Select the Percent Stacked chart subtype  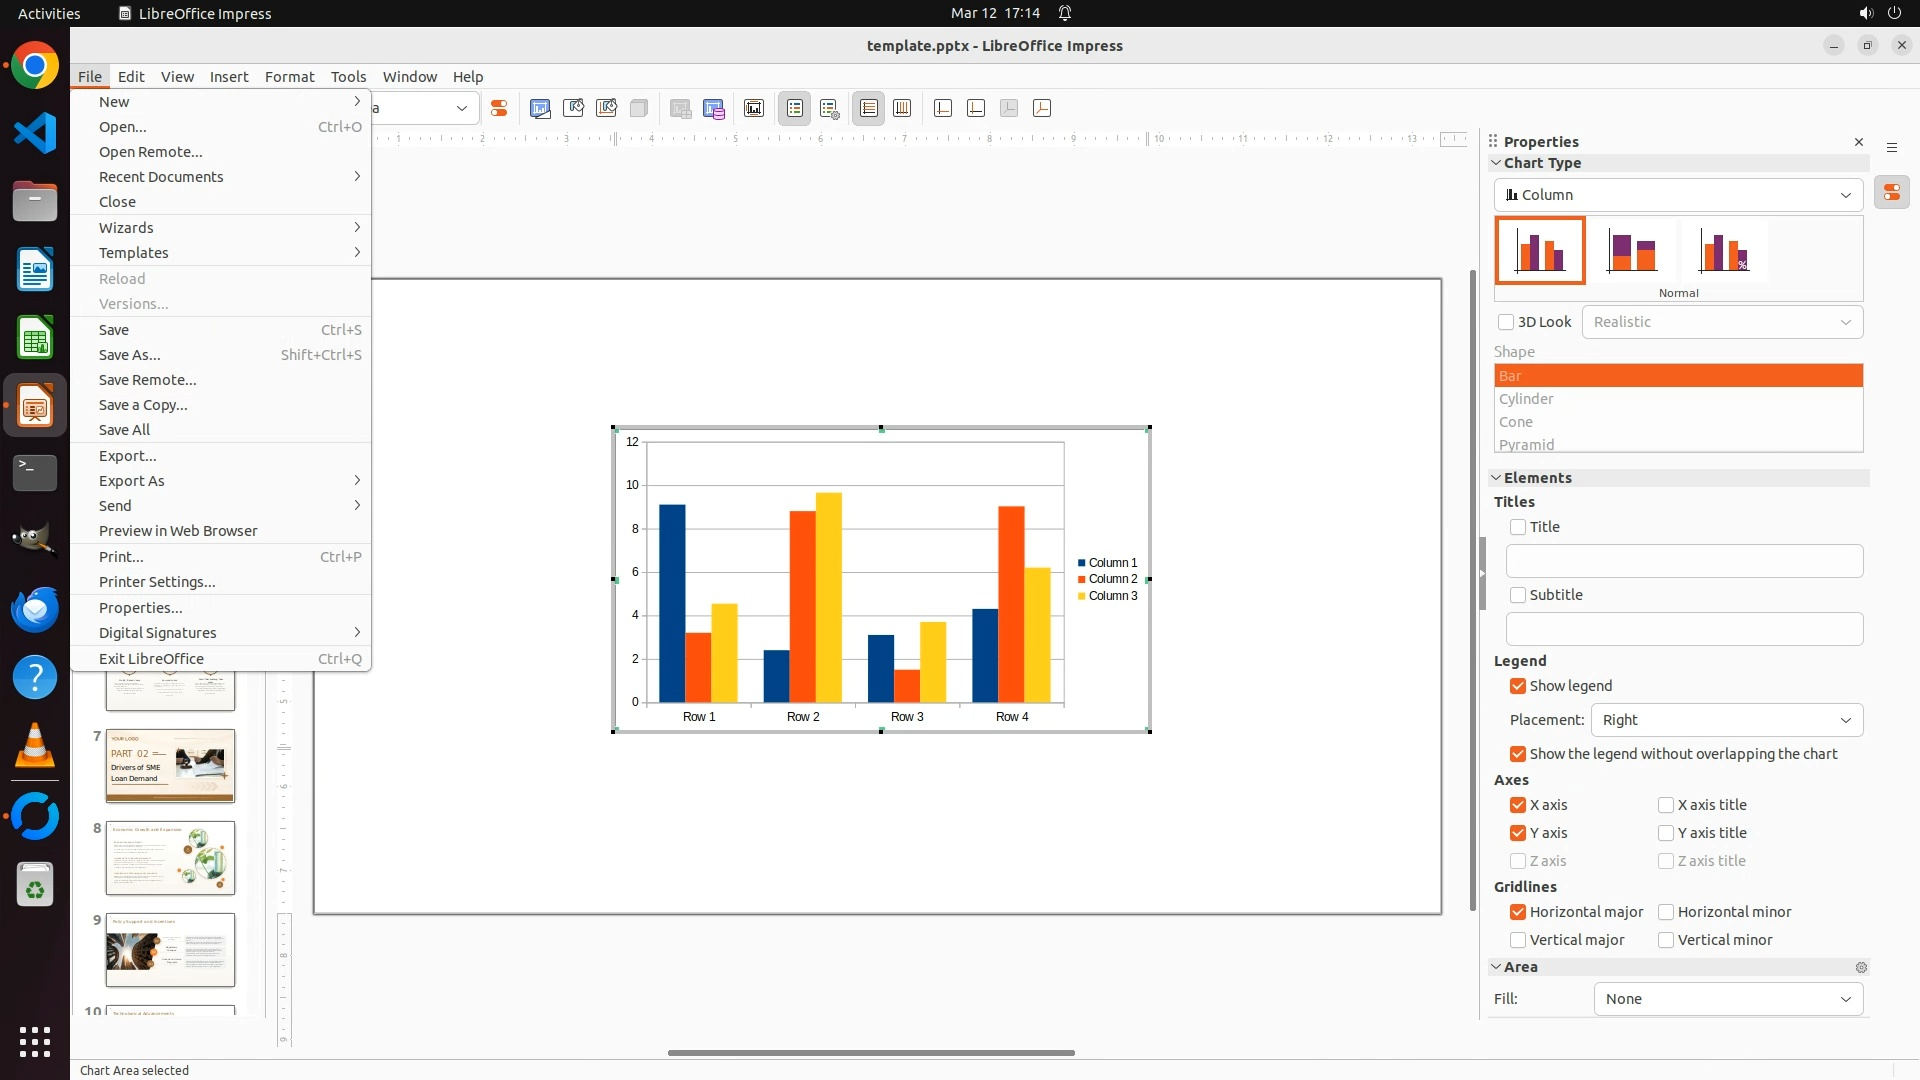click(x=1724, y=251)
